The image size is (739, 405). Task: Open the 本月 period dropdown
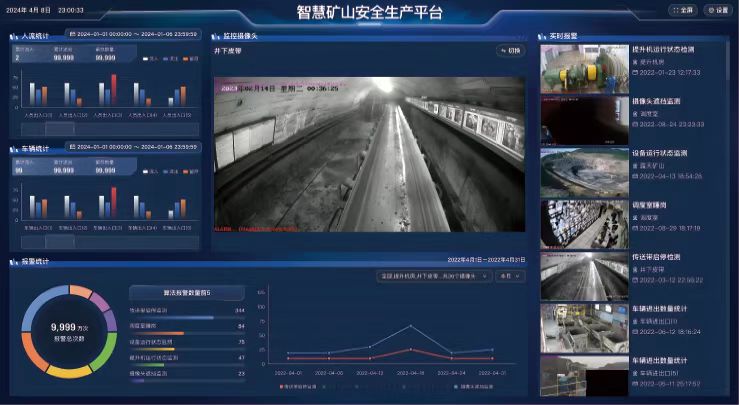[510, 276]
